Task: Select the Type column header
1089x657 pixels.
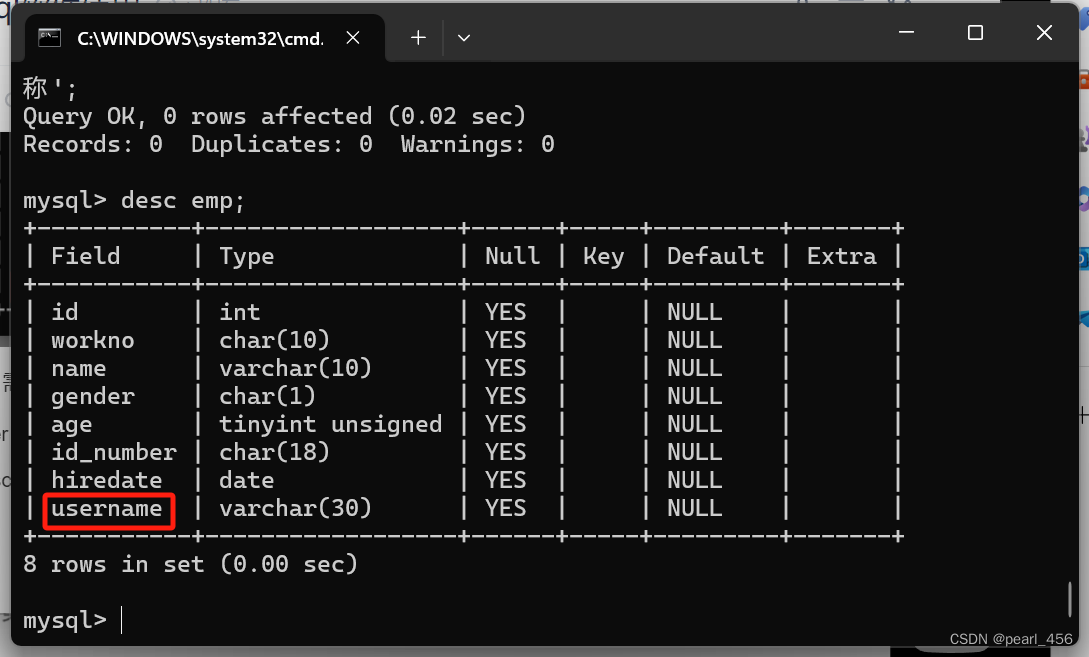Action: point(246,256)
